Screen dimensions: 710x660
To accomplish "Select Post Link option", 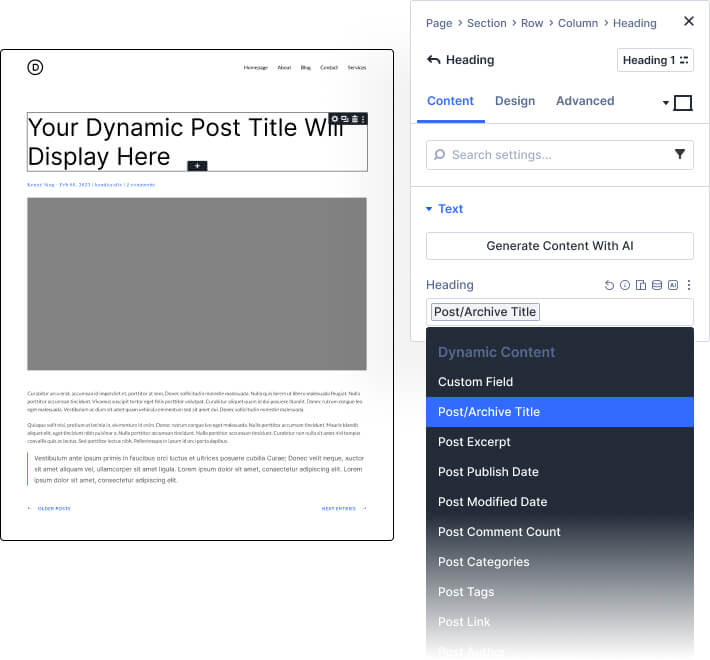I will pyautogui.click(x=560, y=622).
